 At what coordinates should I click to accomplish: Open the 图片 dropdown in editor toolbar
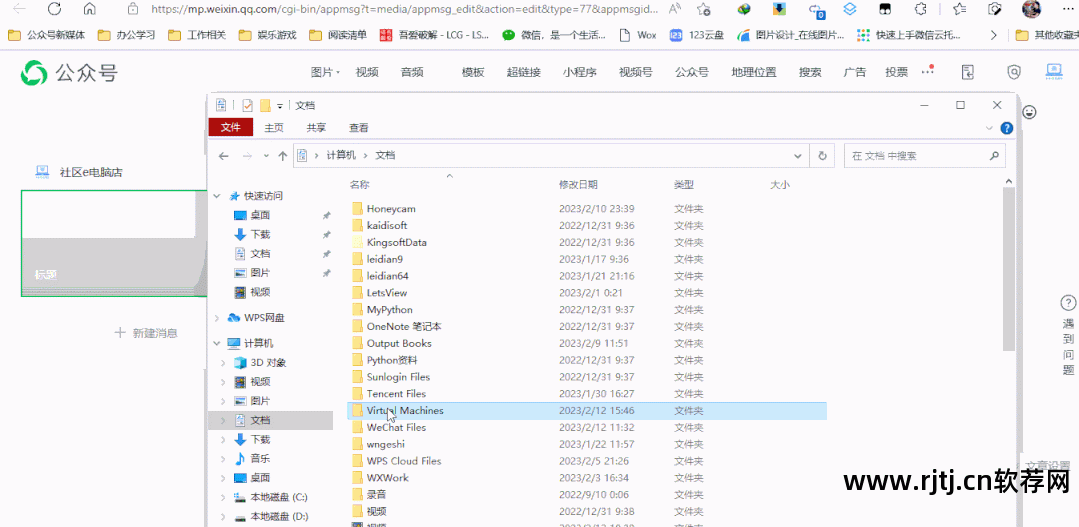click(325, 72)
